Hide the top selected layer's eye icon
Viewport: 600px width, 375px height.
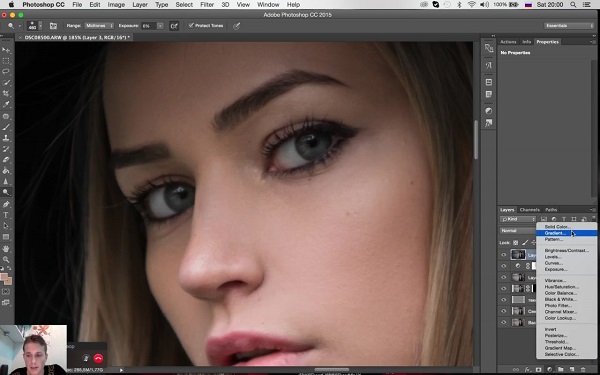pyautogui.click(x=504, y=254)
